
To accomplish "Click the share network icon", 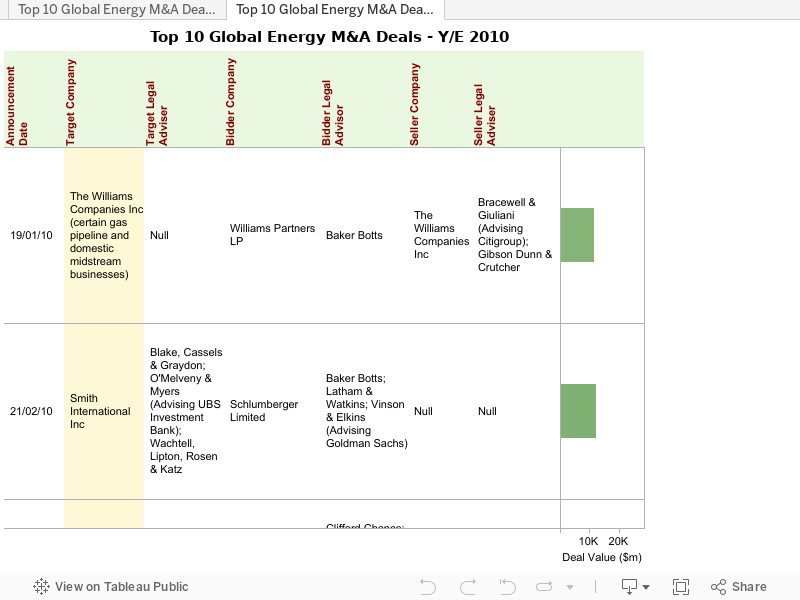I will coord(718,587).
